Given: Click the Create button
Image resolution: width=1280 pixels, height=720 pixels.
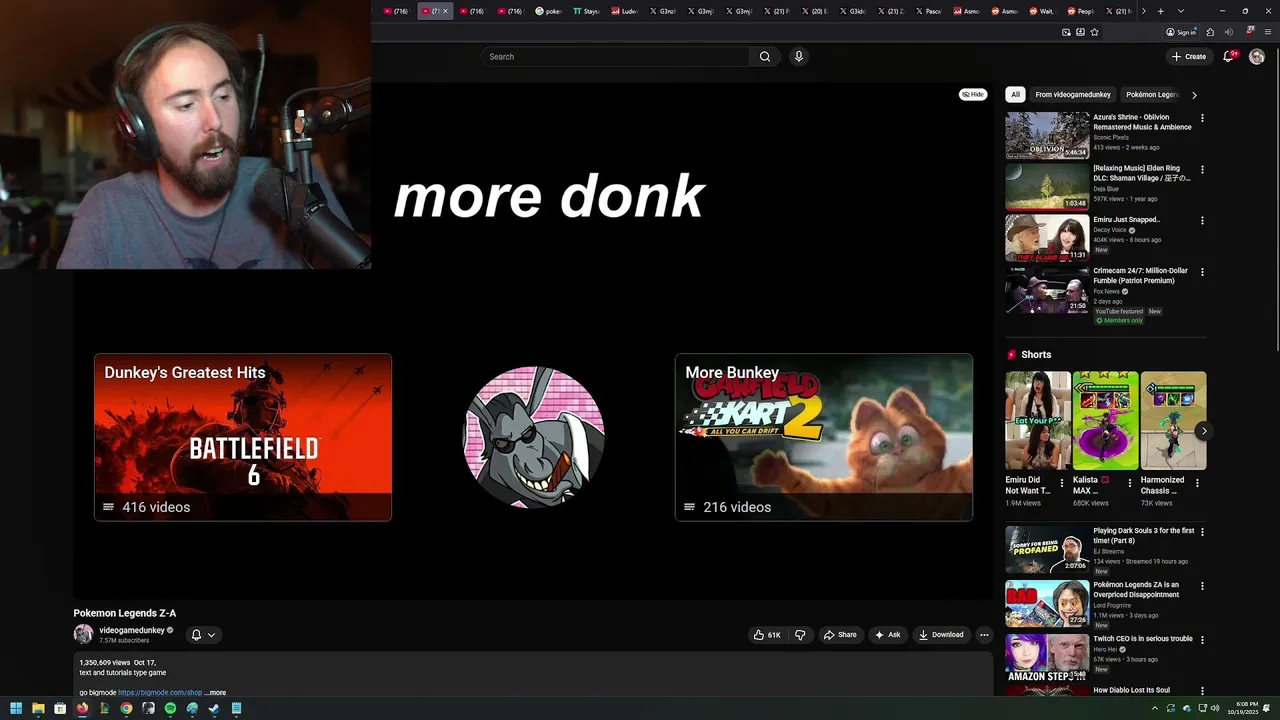Looking at the screenshot, I should pos(1189,57).
